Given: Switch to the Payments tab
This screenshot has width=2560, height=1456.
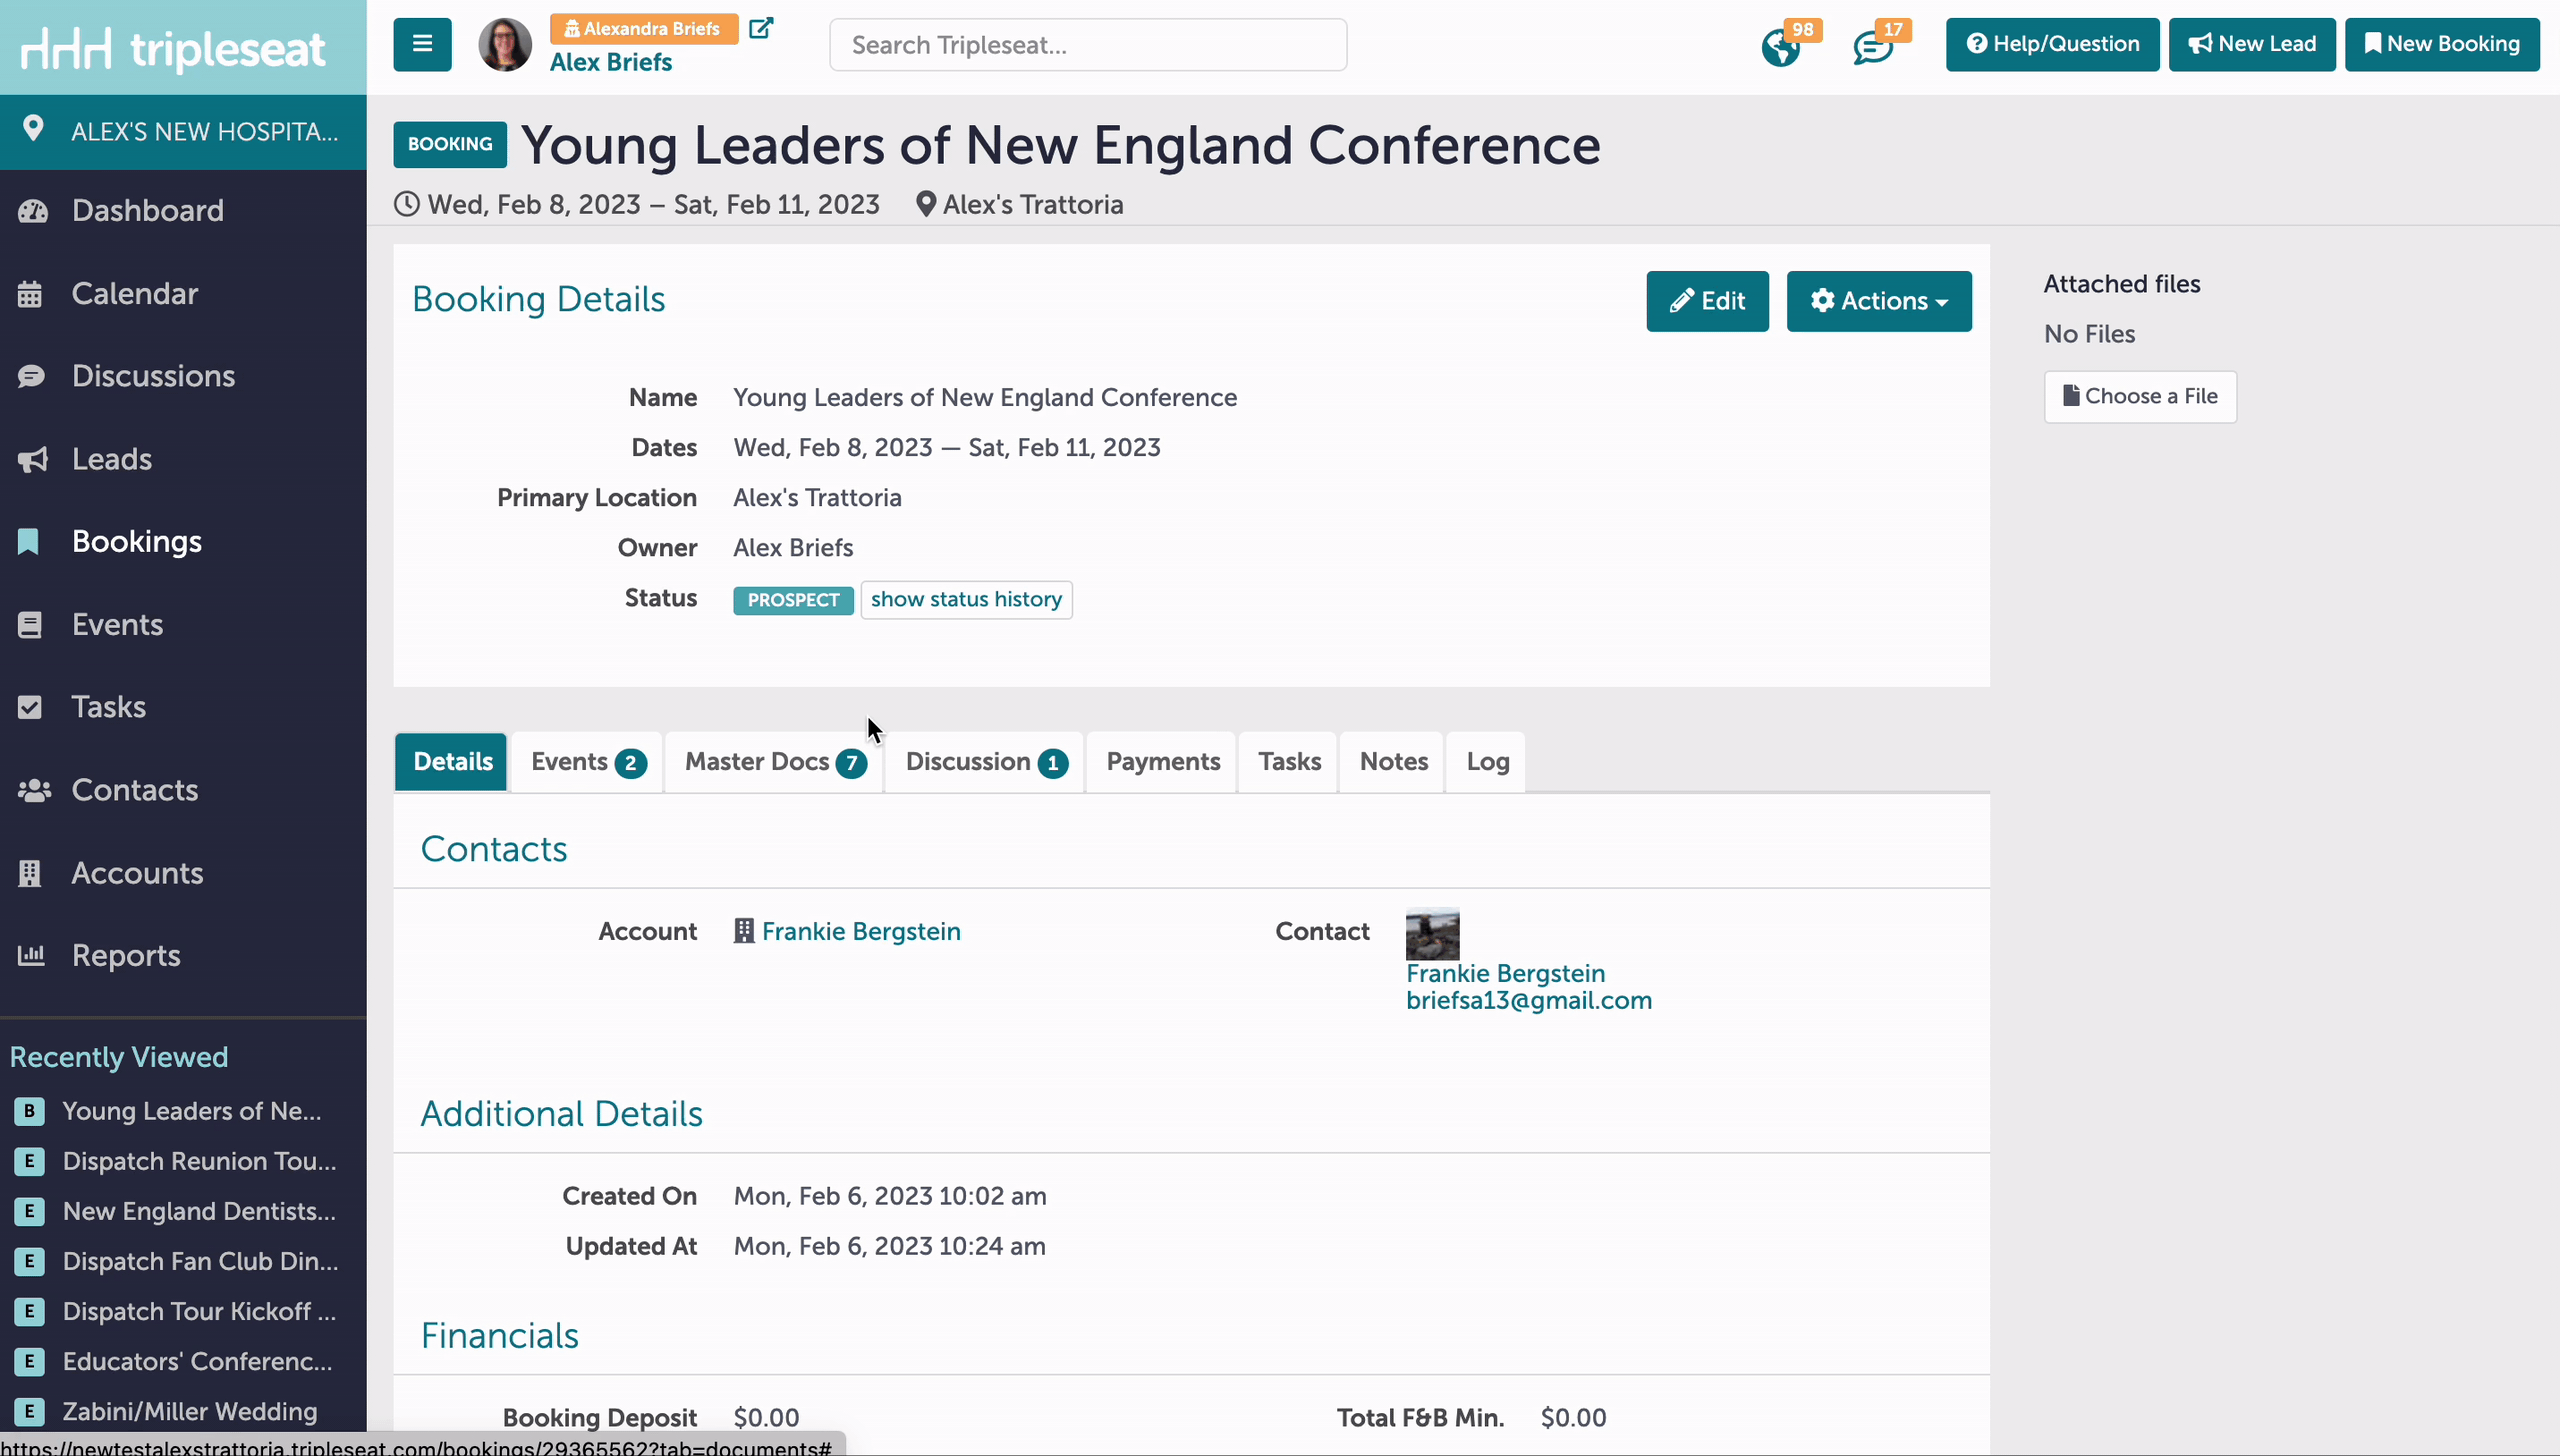Looking at the screenshot, I should click(x=1163, y=762).
